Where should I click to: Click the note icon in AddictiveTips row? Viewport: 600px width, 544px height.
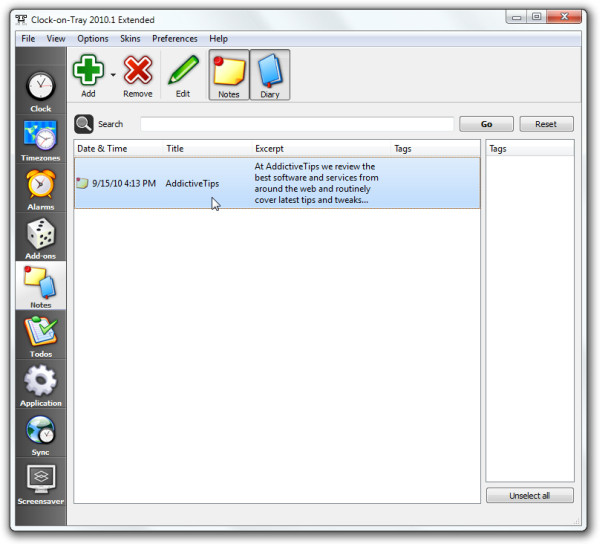pyautogui.click(x=82, y=183)
